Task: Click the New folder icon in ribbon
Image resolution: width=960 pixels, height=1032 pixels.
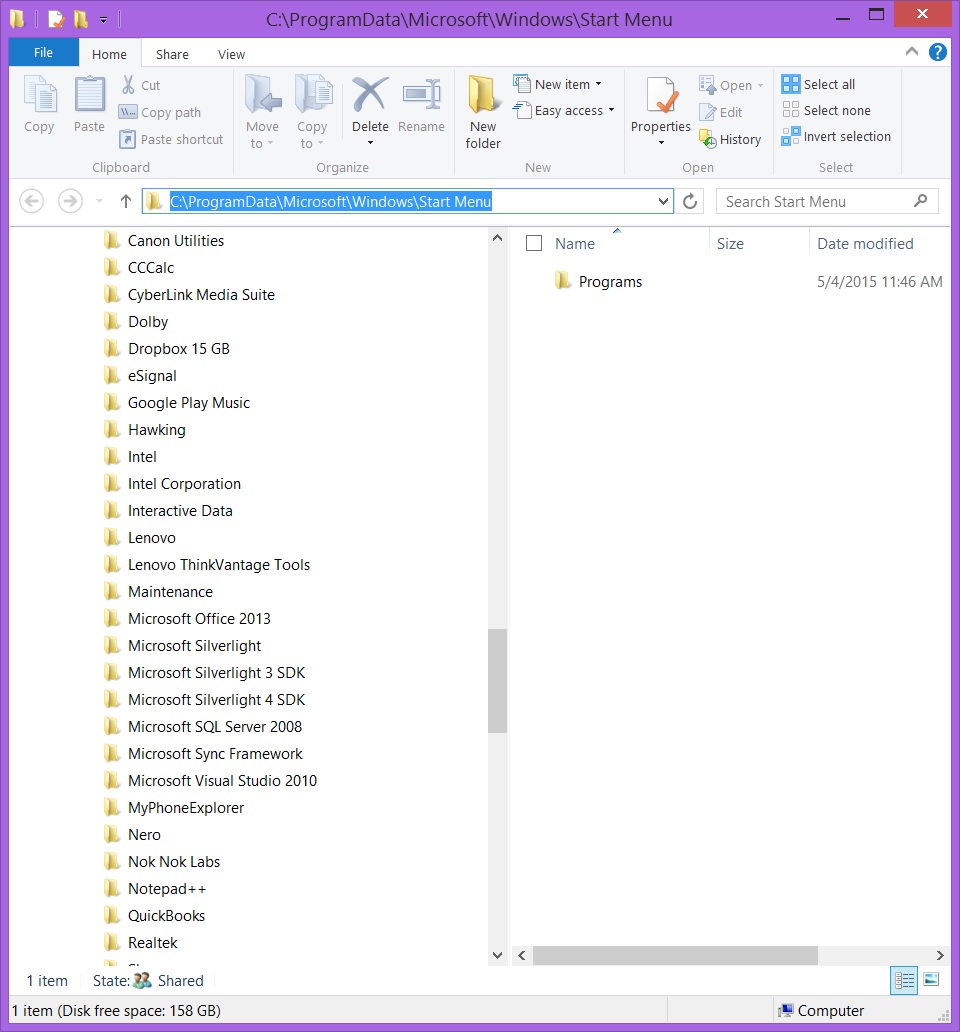Action: coord(483,97)
